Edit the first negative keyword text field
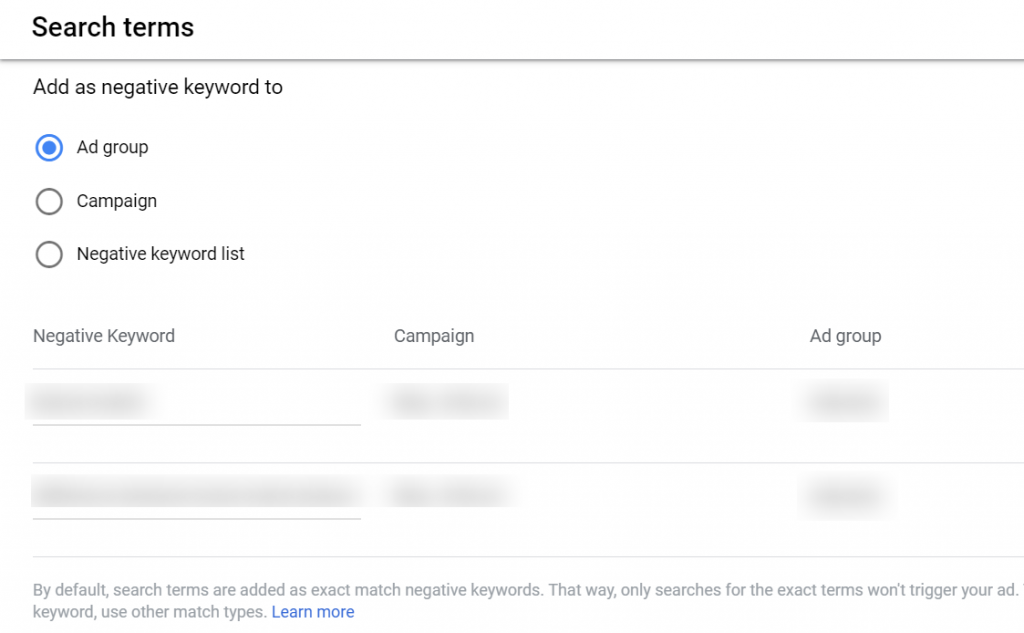This screenshot has height=633, width=1024. tap(197, 401)
